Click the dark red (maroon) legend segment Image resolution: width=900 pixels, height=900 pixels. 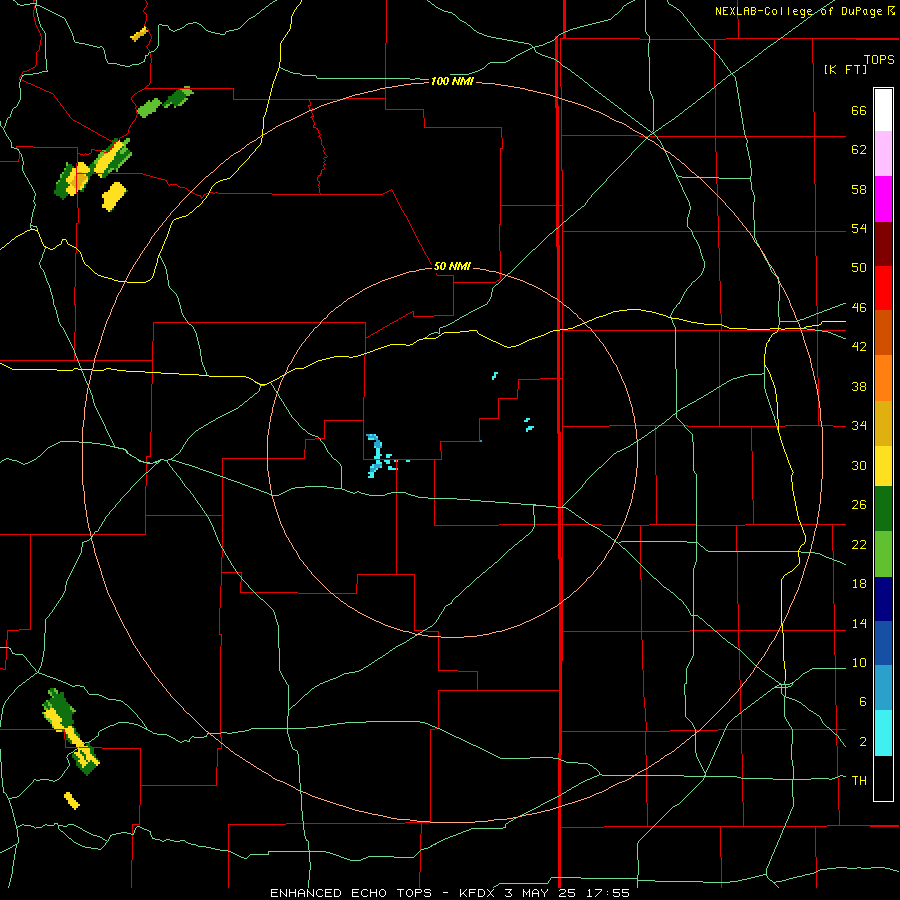883,244
